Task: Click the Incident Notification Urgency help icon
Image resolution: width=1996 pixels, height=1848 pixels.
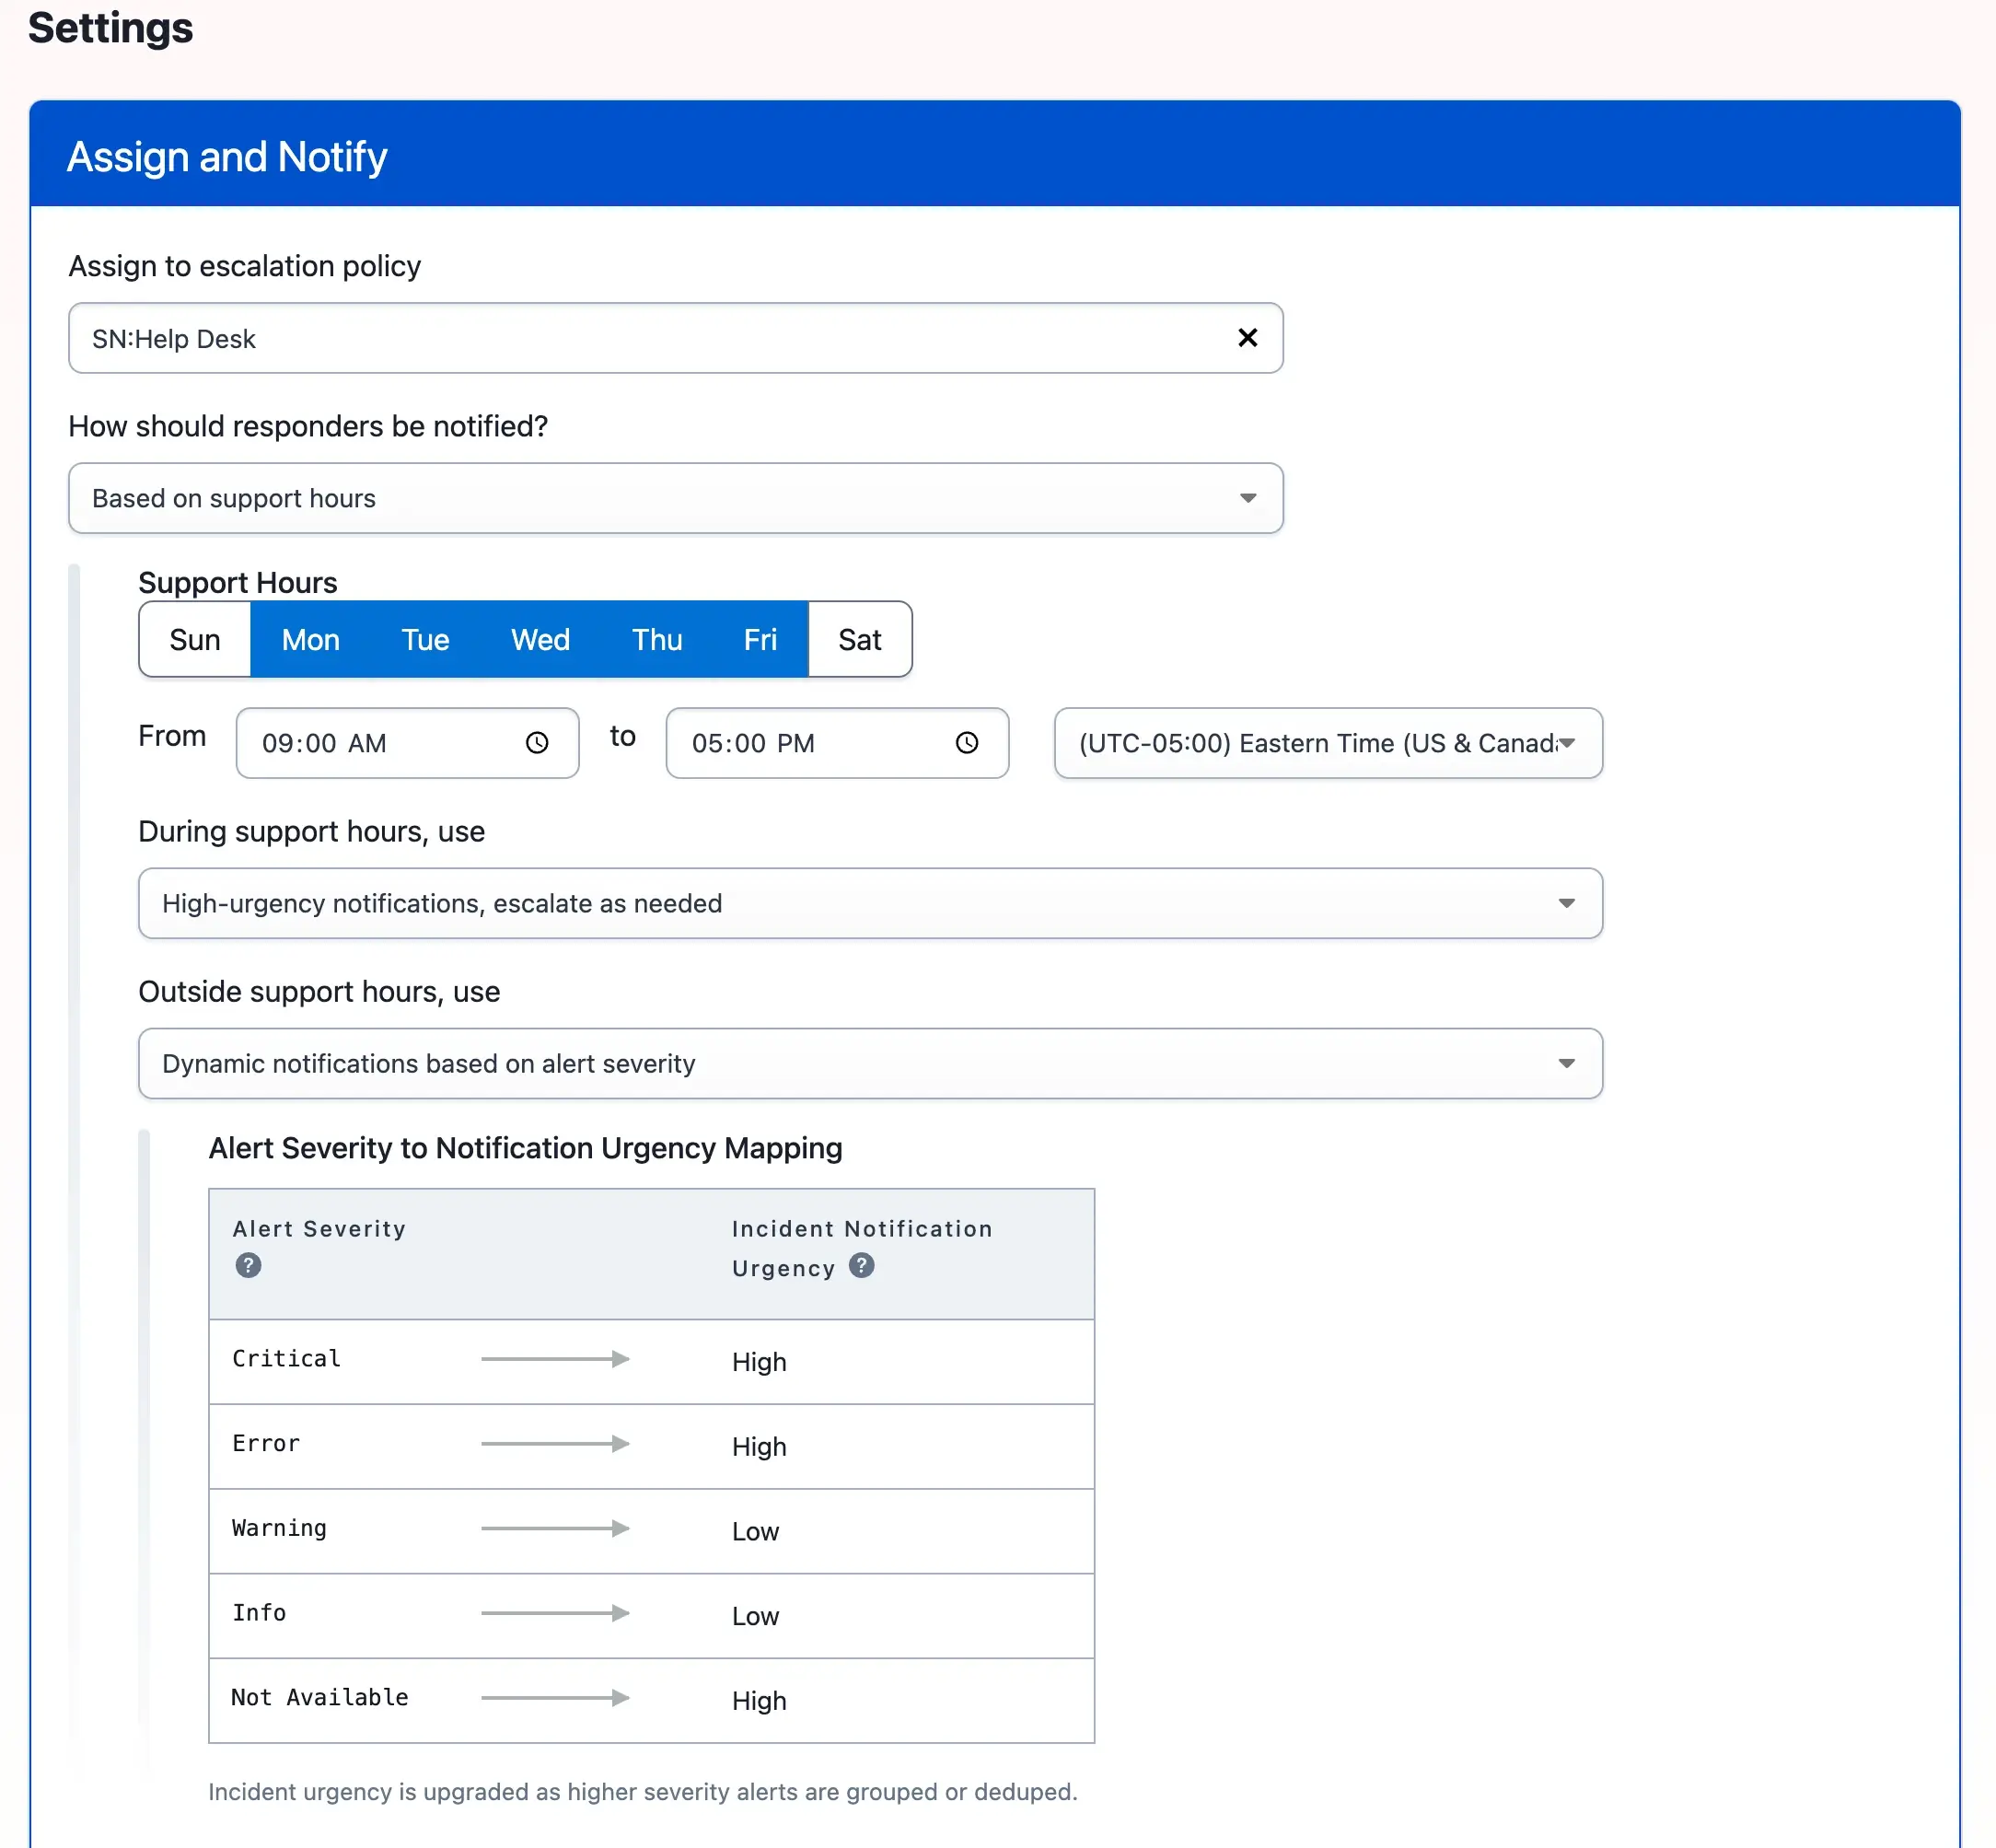Action: [861, 1266]
